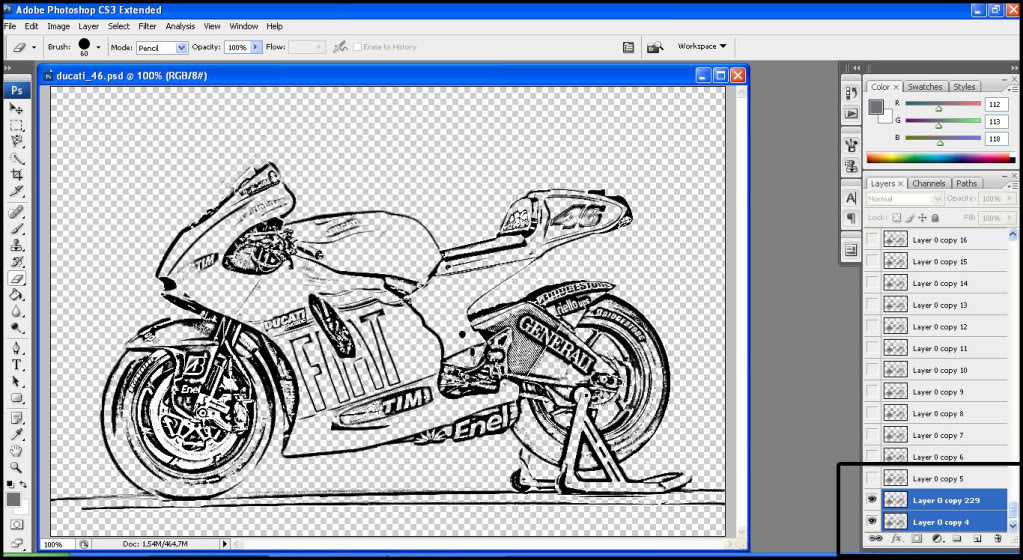The image size is (1023, 560).
Task: Open the Opacity slider arrow in options bar
Action: pos(256,47)
